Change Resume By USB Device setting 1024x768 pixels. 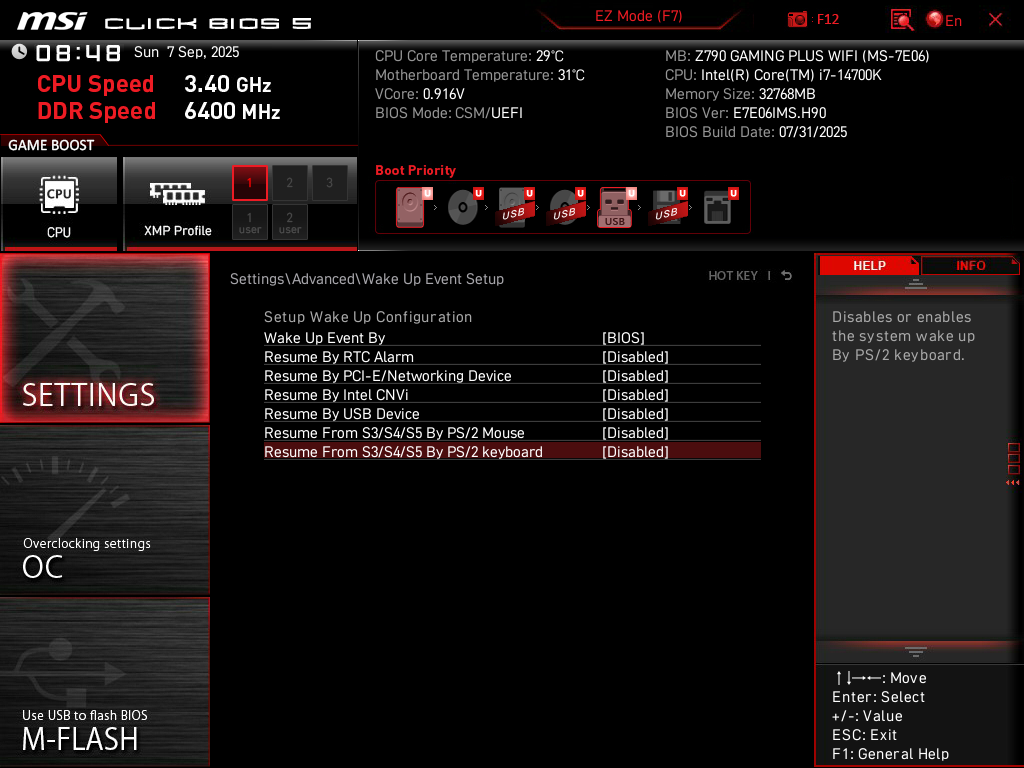pos(512,413)
